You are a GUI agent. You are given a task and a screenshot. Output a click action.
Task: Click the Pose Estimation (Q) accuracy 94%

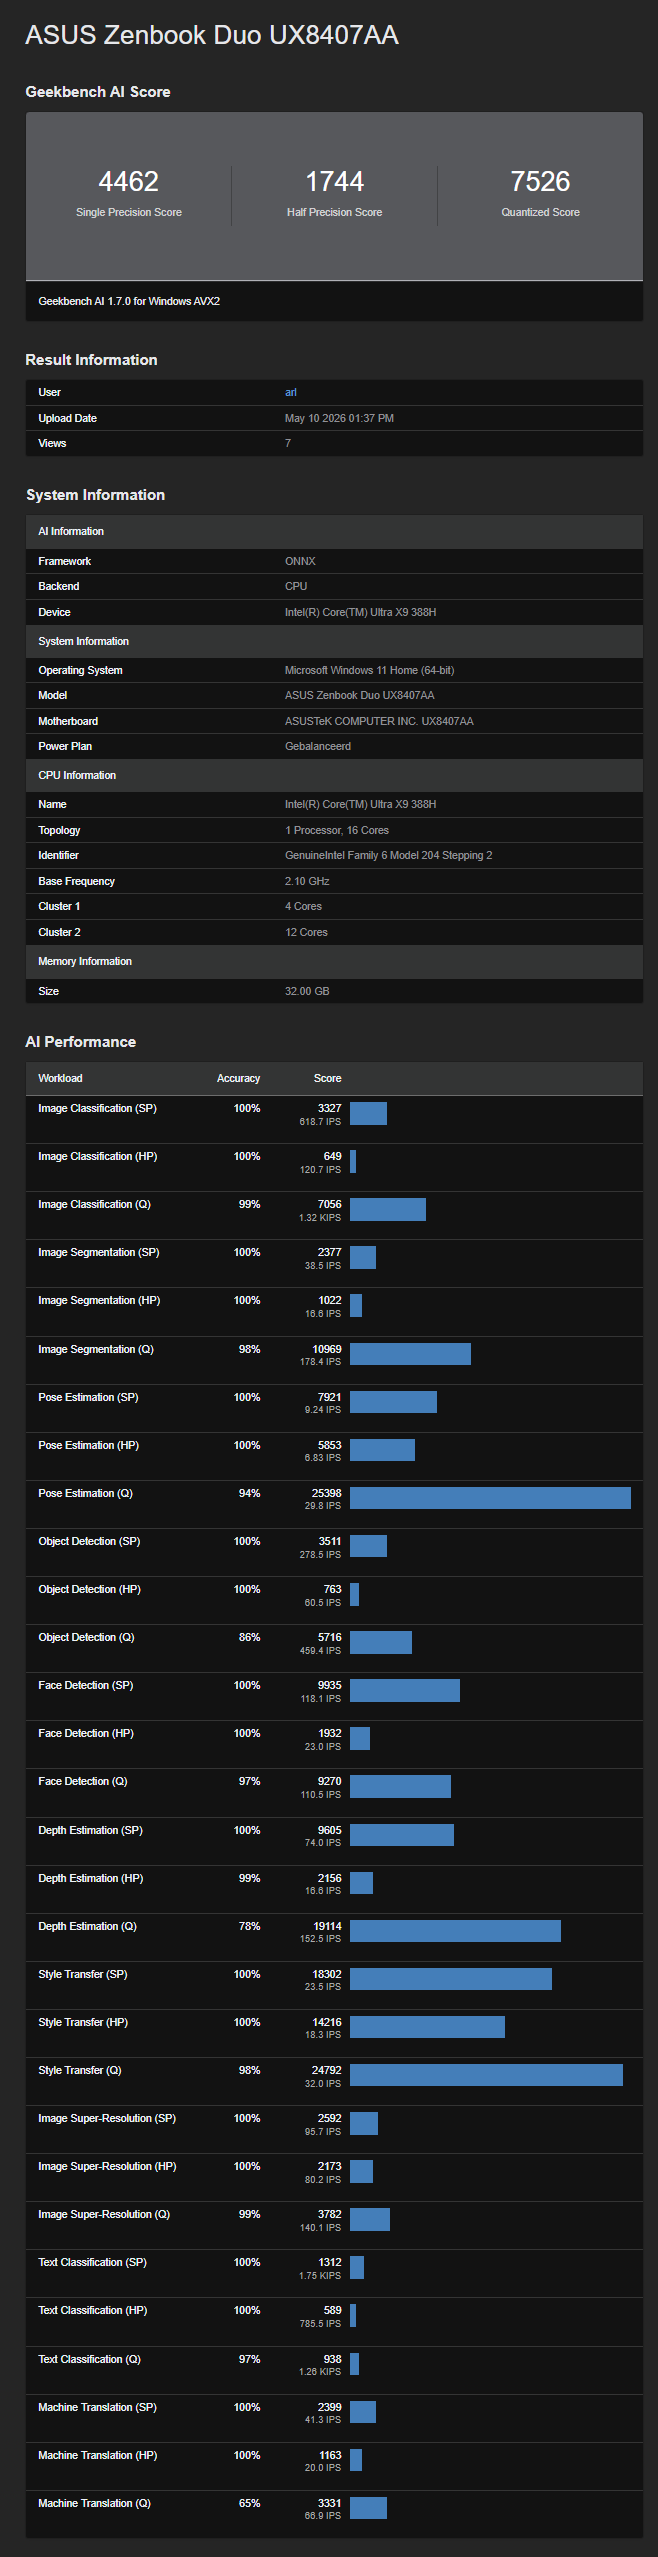(249, 1493)
